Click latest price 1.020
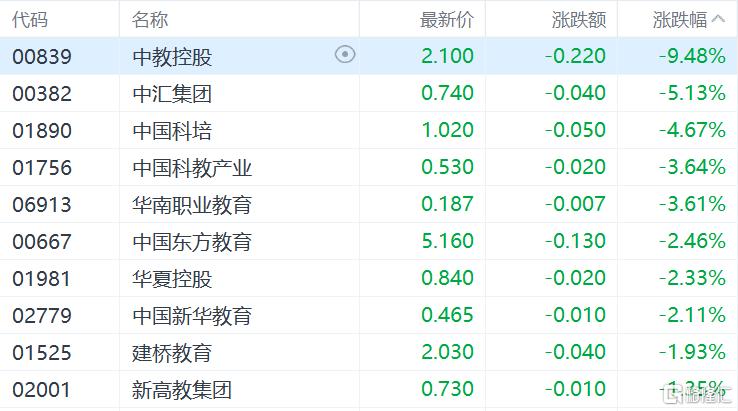Image resolution: width=738 pixels, height=411 pixels. coord(447,130)
